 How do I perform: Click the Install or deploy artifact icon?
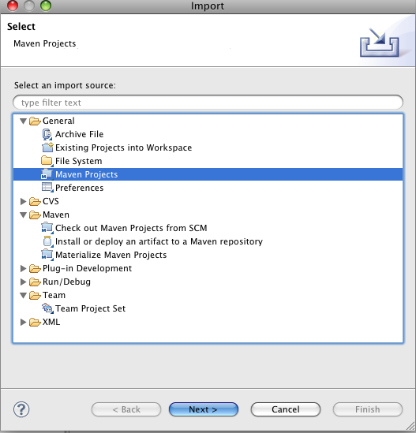(x=47, y=241)
